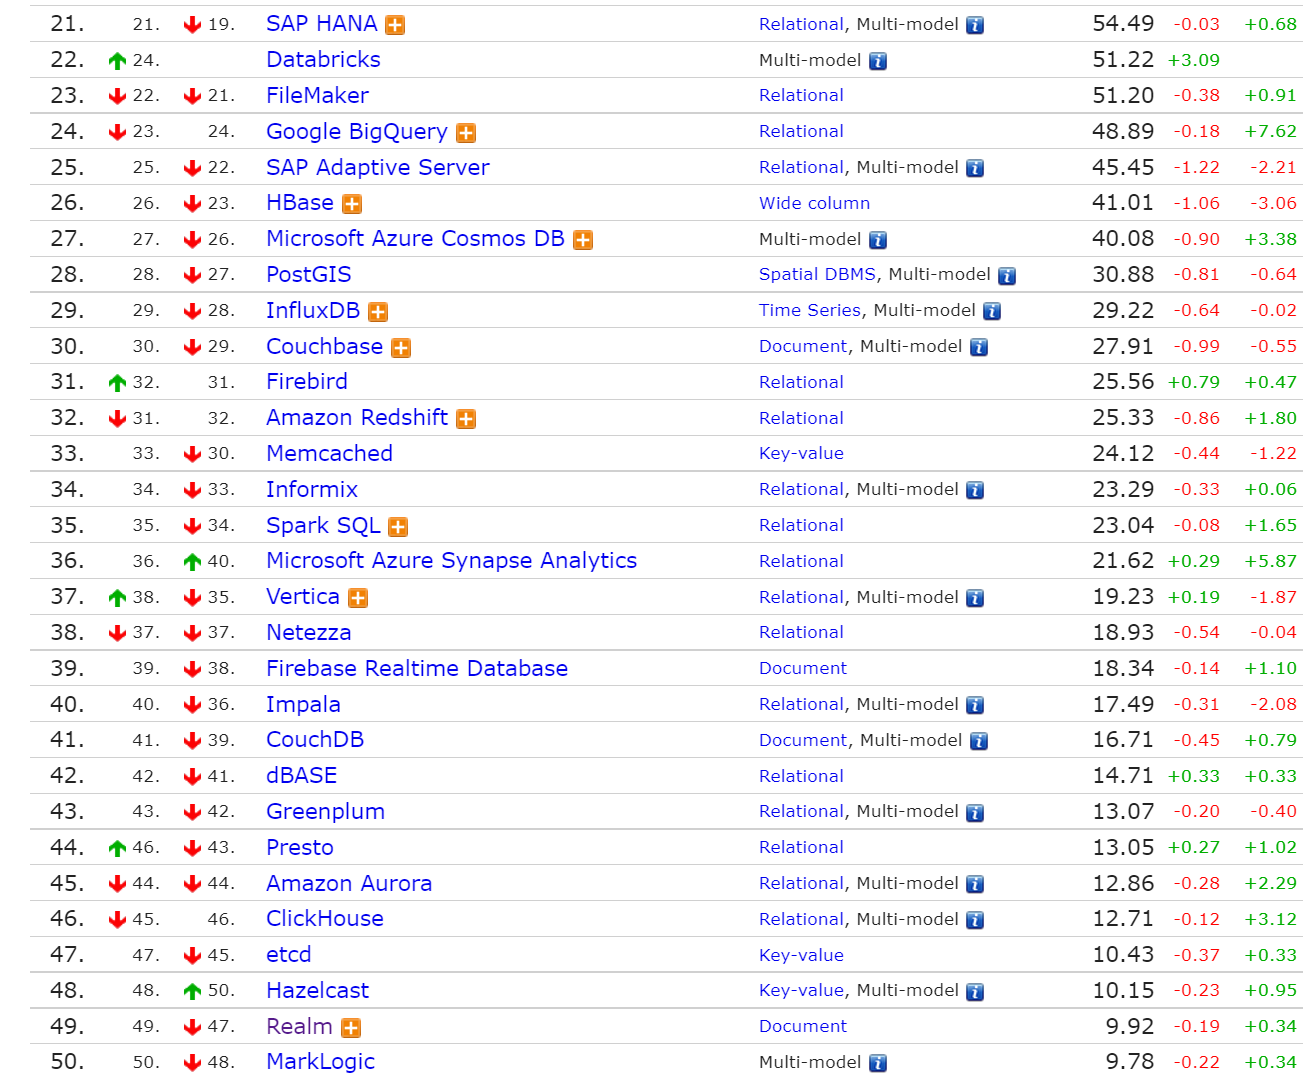Screen dimensions: 1314x1077
Task: Click the info icon in the Informix row
Action: point(975,490)
